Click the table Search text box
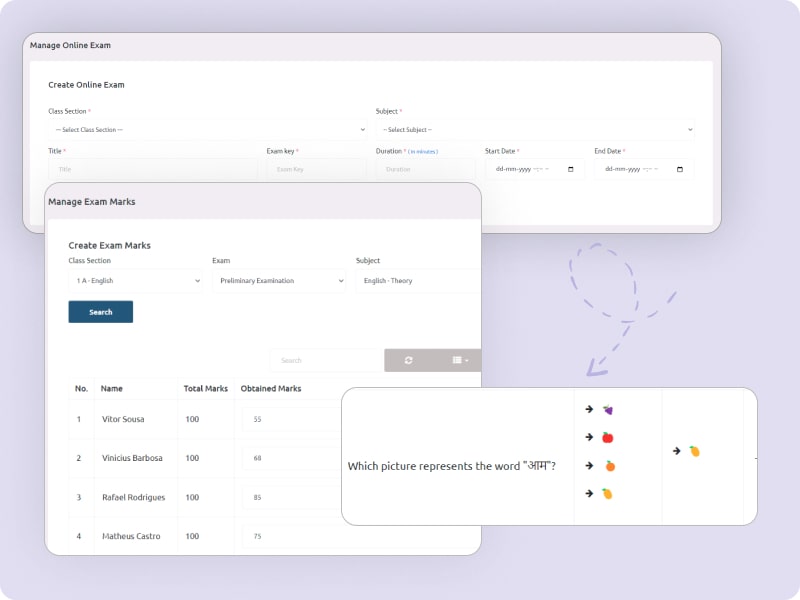 point(325,360)
